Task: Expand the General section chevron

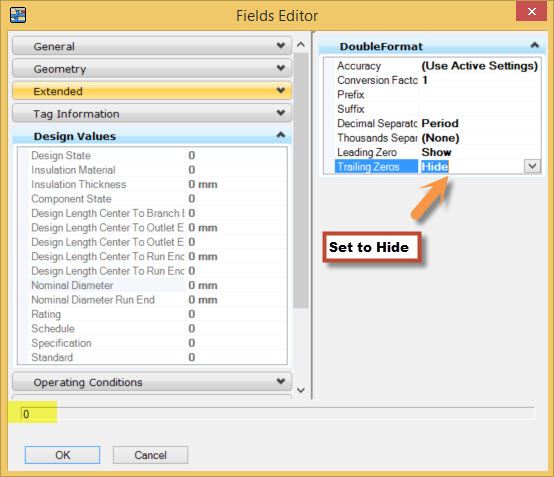Action: (281, 45)
